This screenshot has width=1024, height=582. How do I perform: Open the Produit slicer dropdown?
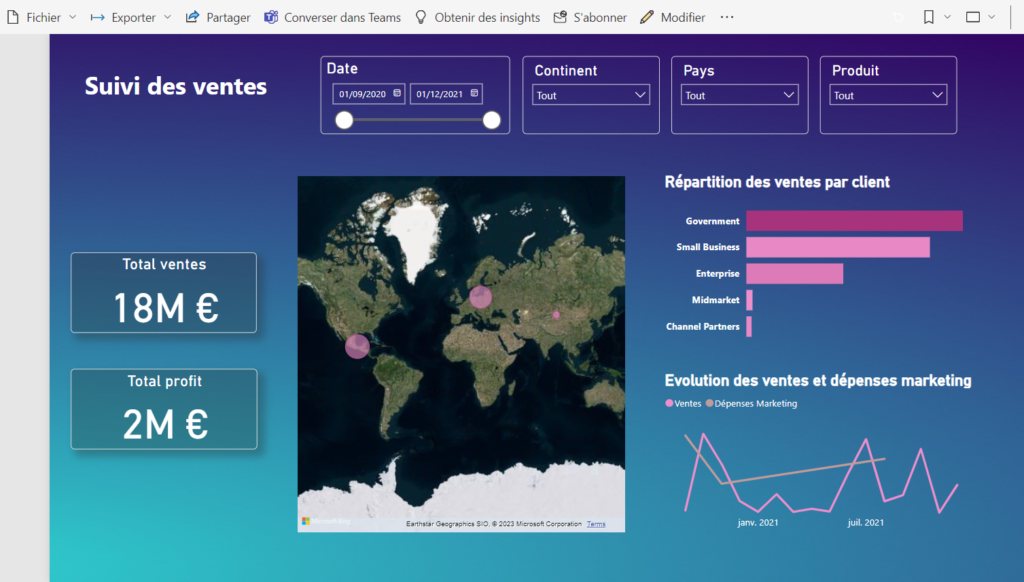pyautogui.click(x=937, y=94)
